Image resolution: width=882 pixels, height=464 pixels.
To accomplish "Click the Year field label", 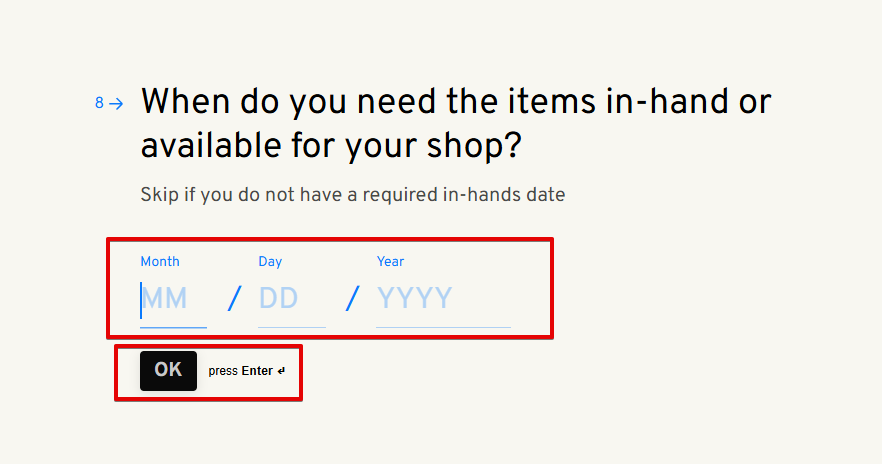I will pyautogui.click(x=390, y=262).
